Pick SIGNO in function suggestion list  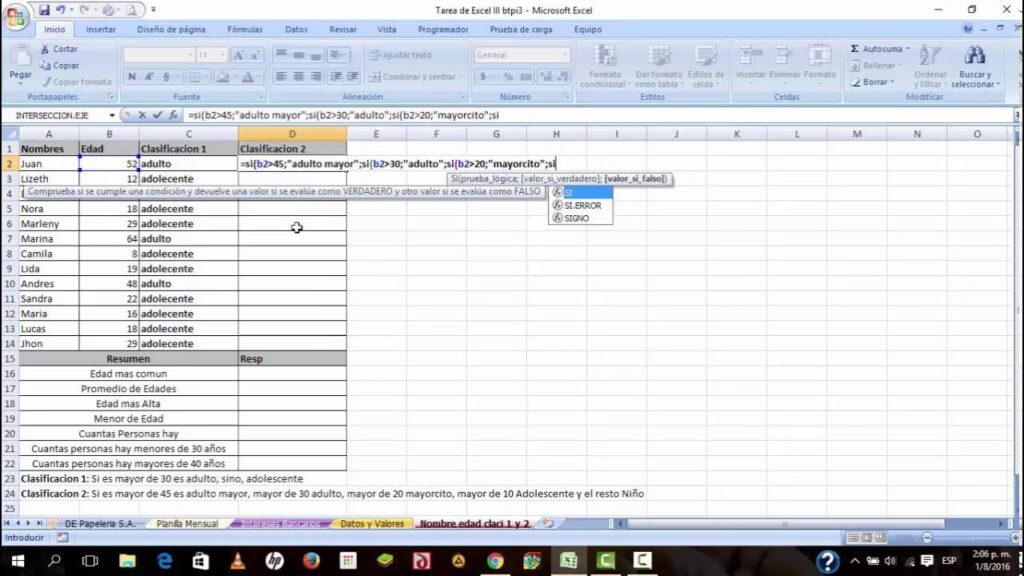tap(576, 217)
